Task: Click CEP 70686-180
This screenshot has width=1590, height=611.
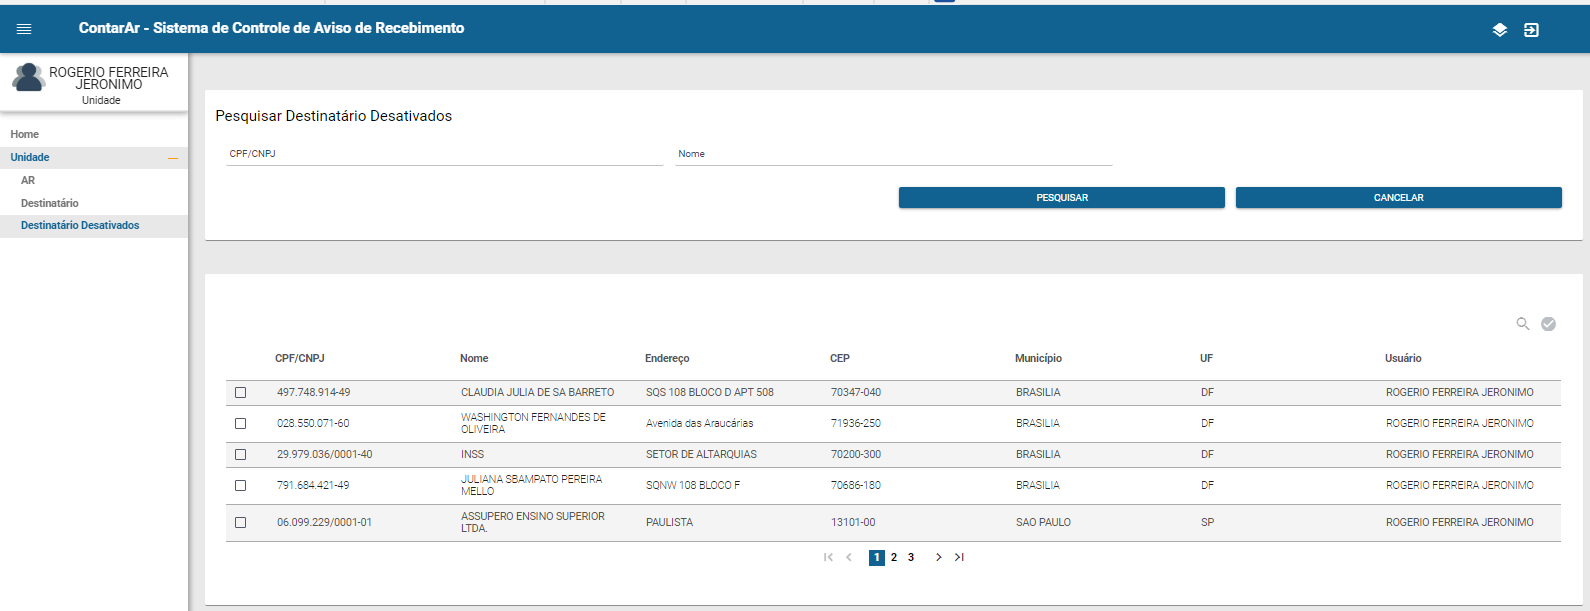Action: click(x=856, y=486)
